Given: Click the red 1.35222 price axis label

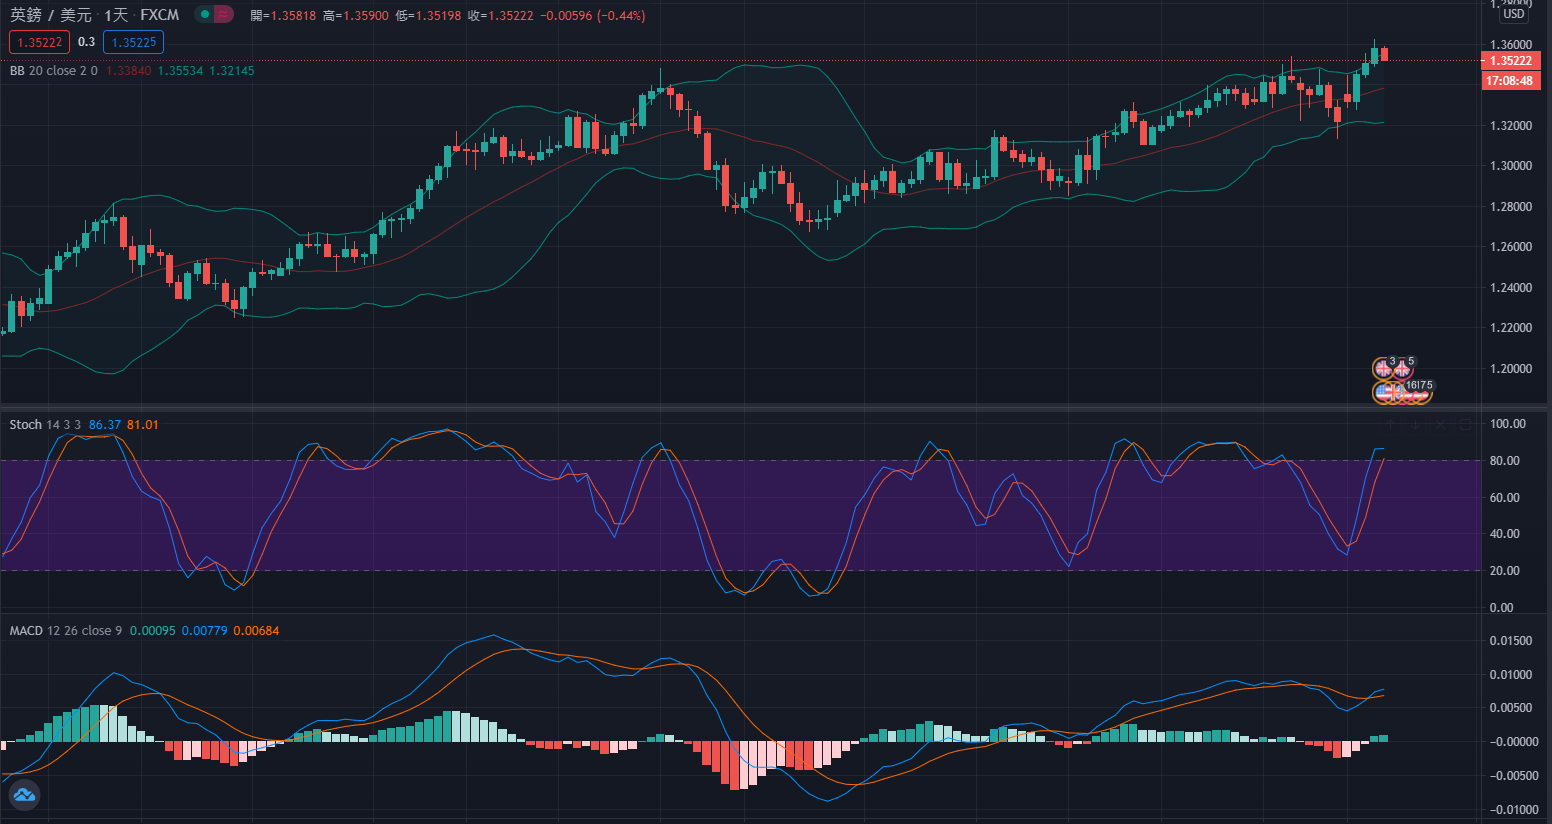Looking at the screenshot, I should coord(1510,61).
